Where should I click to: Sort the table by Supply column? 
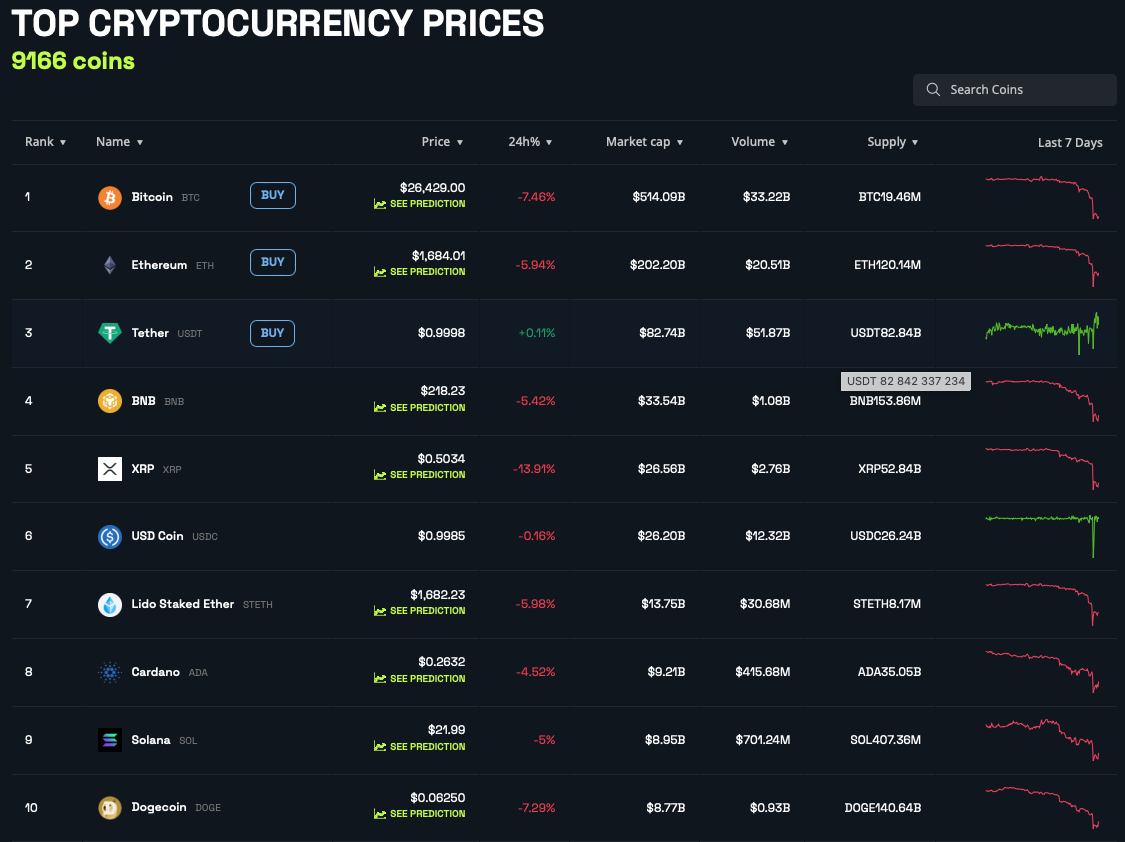coord(893,142)
